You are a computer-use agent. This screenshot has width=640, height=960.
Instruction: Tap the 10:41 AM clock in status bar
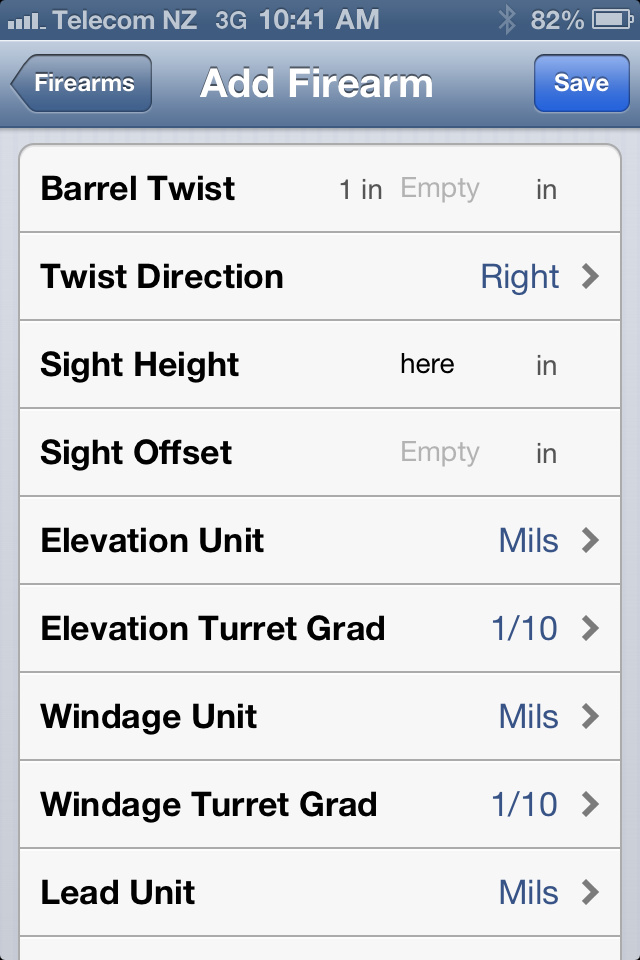[x=319, y=20]
